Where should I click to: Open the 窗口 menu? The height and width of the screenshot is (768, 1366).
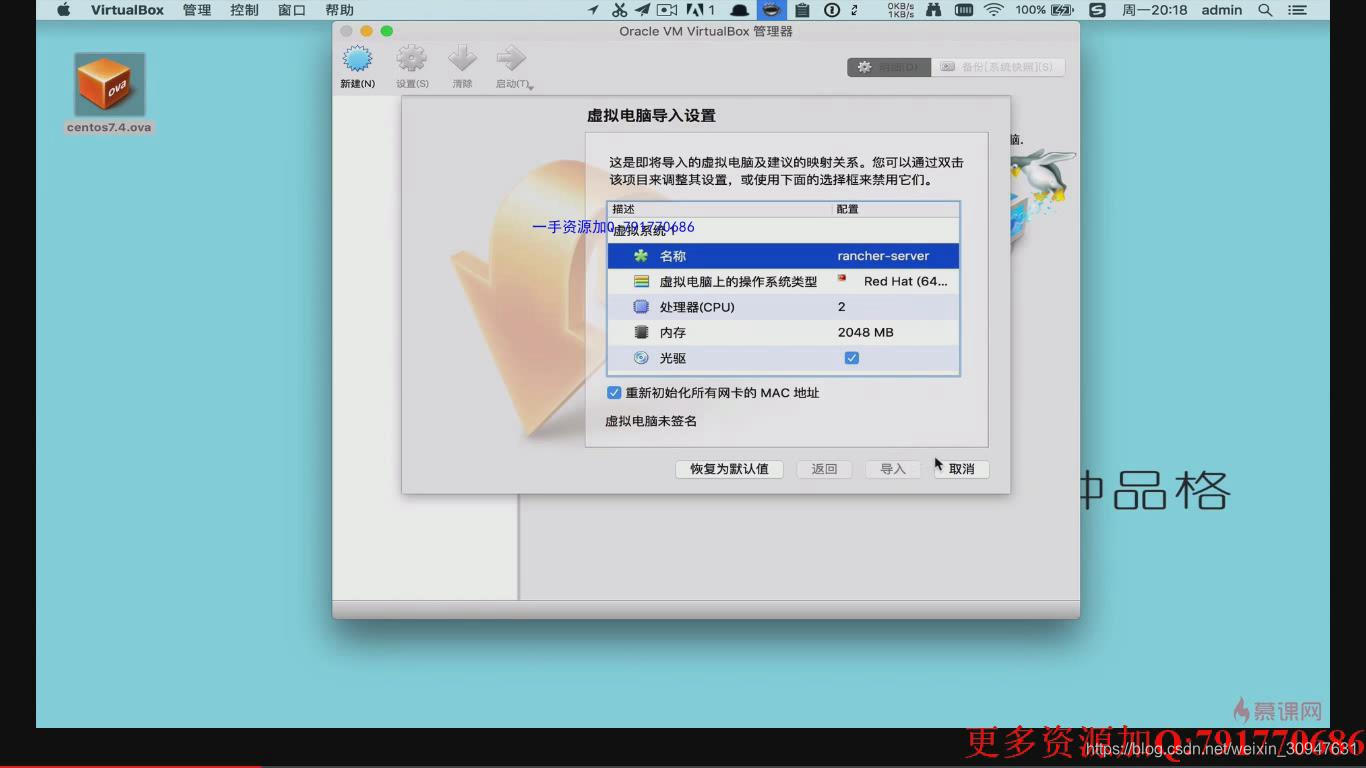[292, 10]
